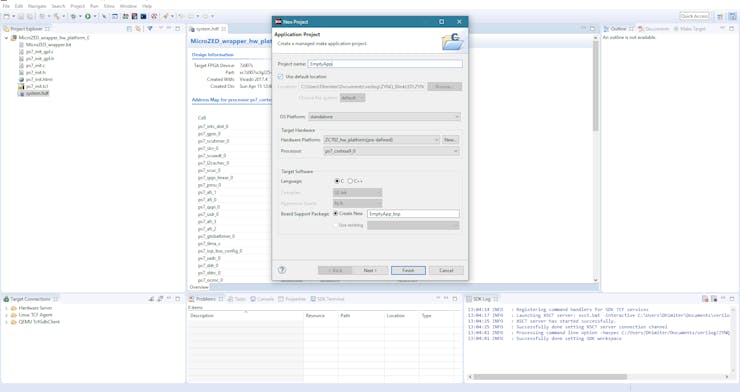Open the New file dropdown arrow in toolbar
The width and height of the screenshot is (740, 392).
click(13, 16)
